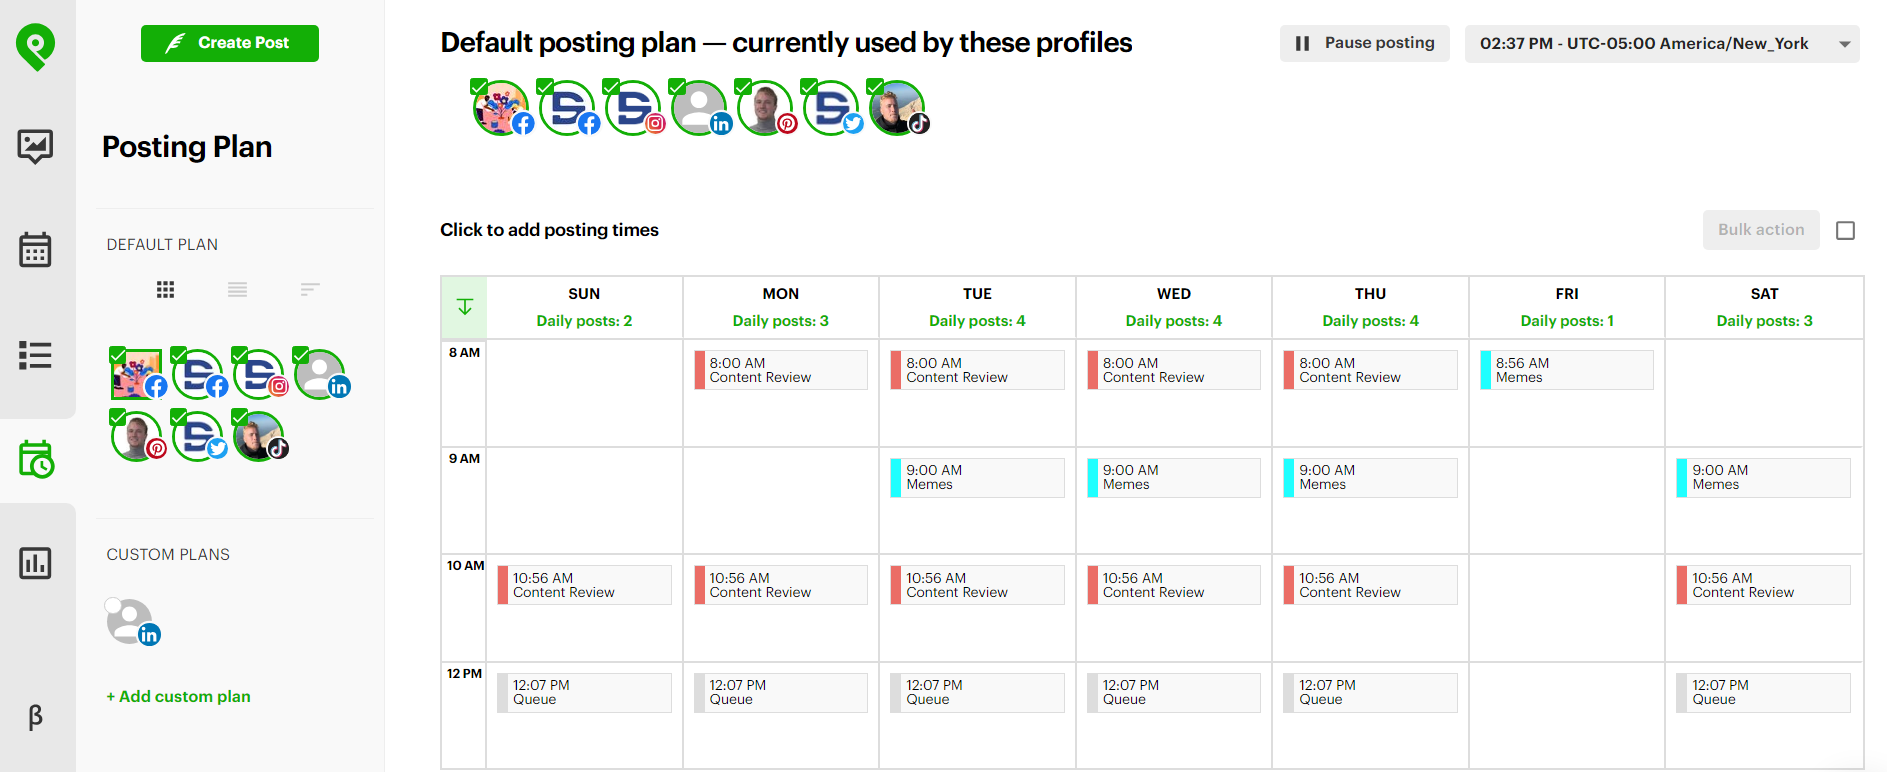Click the green arrow icon above the weekday column

coord(463,307)
